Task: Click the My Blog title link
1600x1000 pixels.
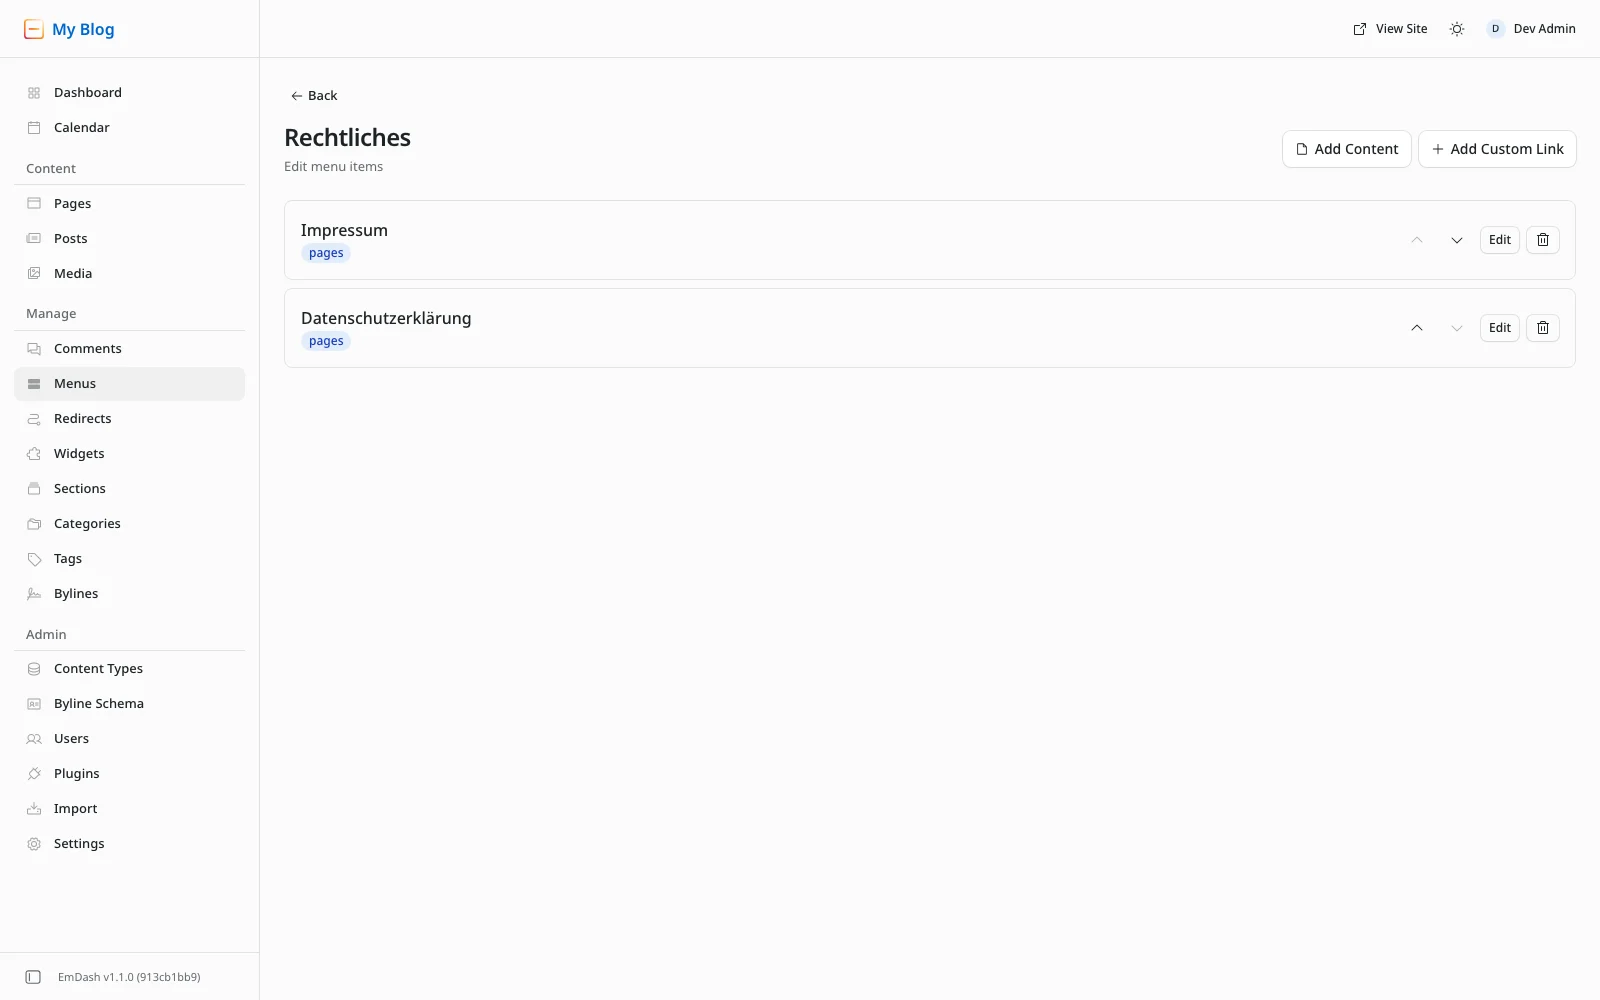Action: click(x=83, y=29)
